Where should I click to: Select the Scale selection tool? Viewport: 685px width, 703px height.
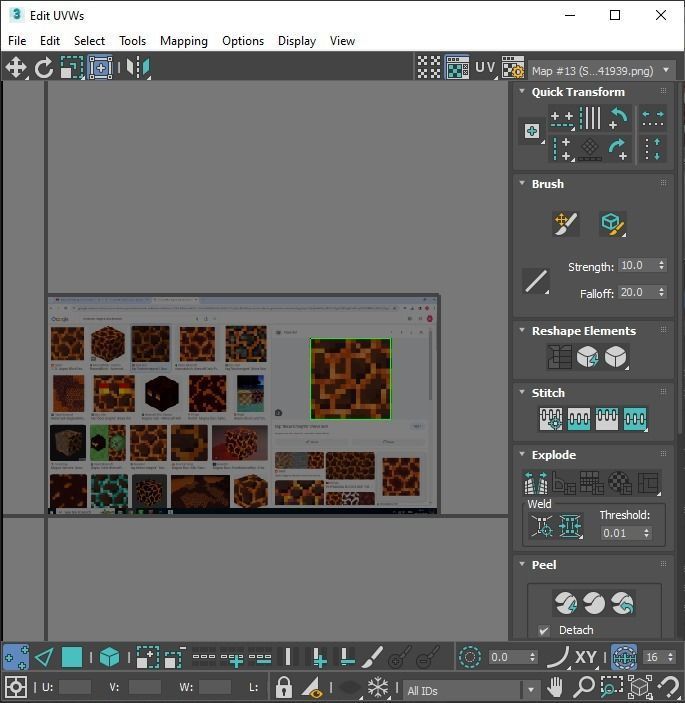[x=72, y=68]
